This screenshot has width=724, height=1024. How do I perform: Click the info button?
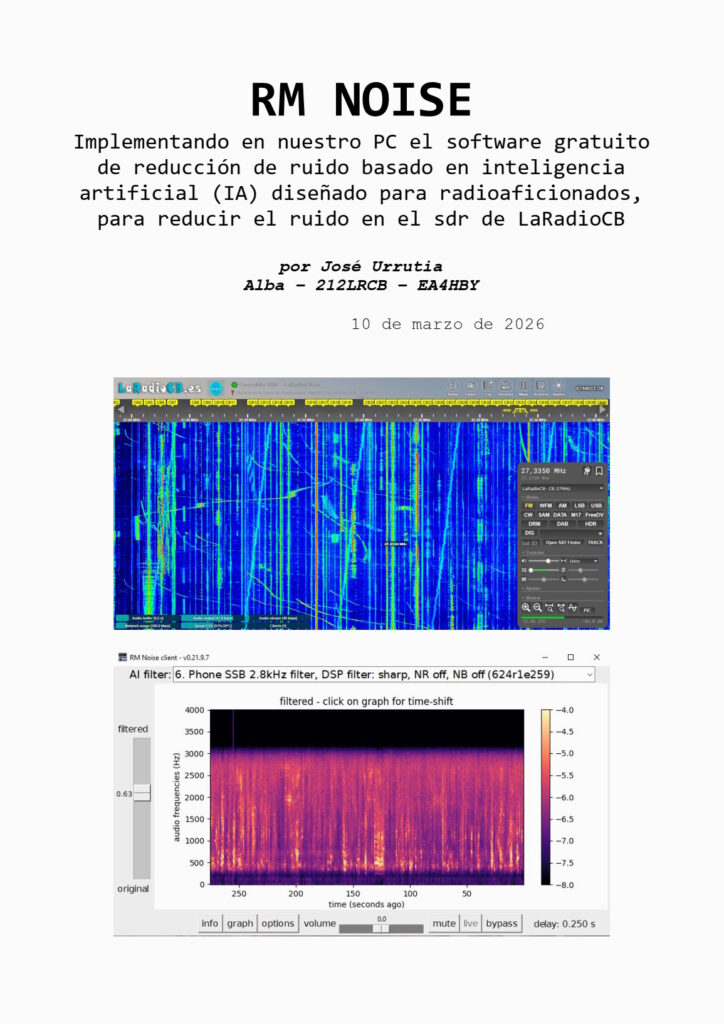pos(209,923)
